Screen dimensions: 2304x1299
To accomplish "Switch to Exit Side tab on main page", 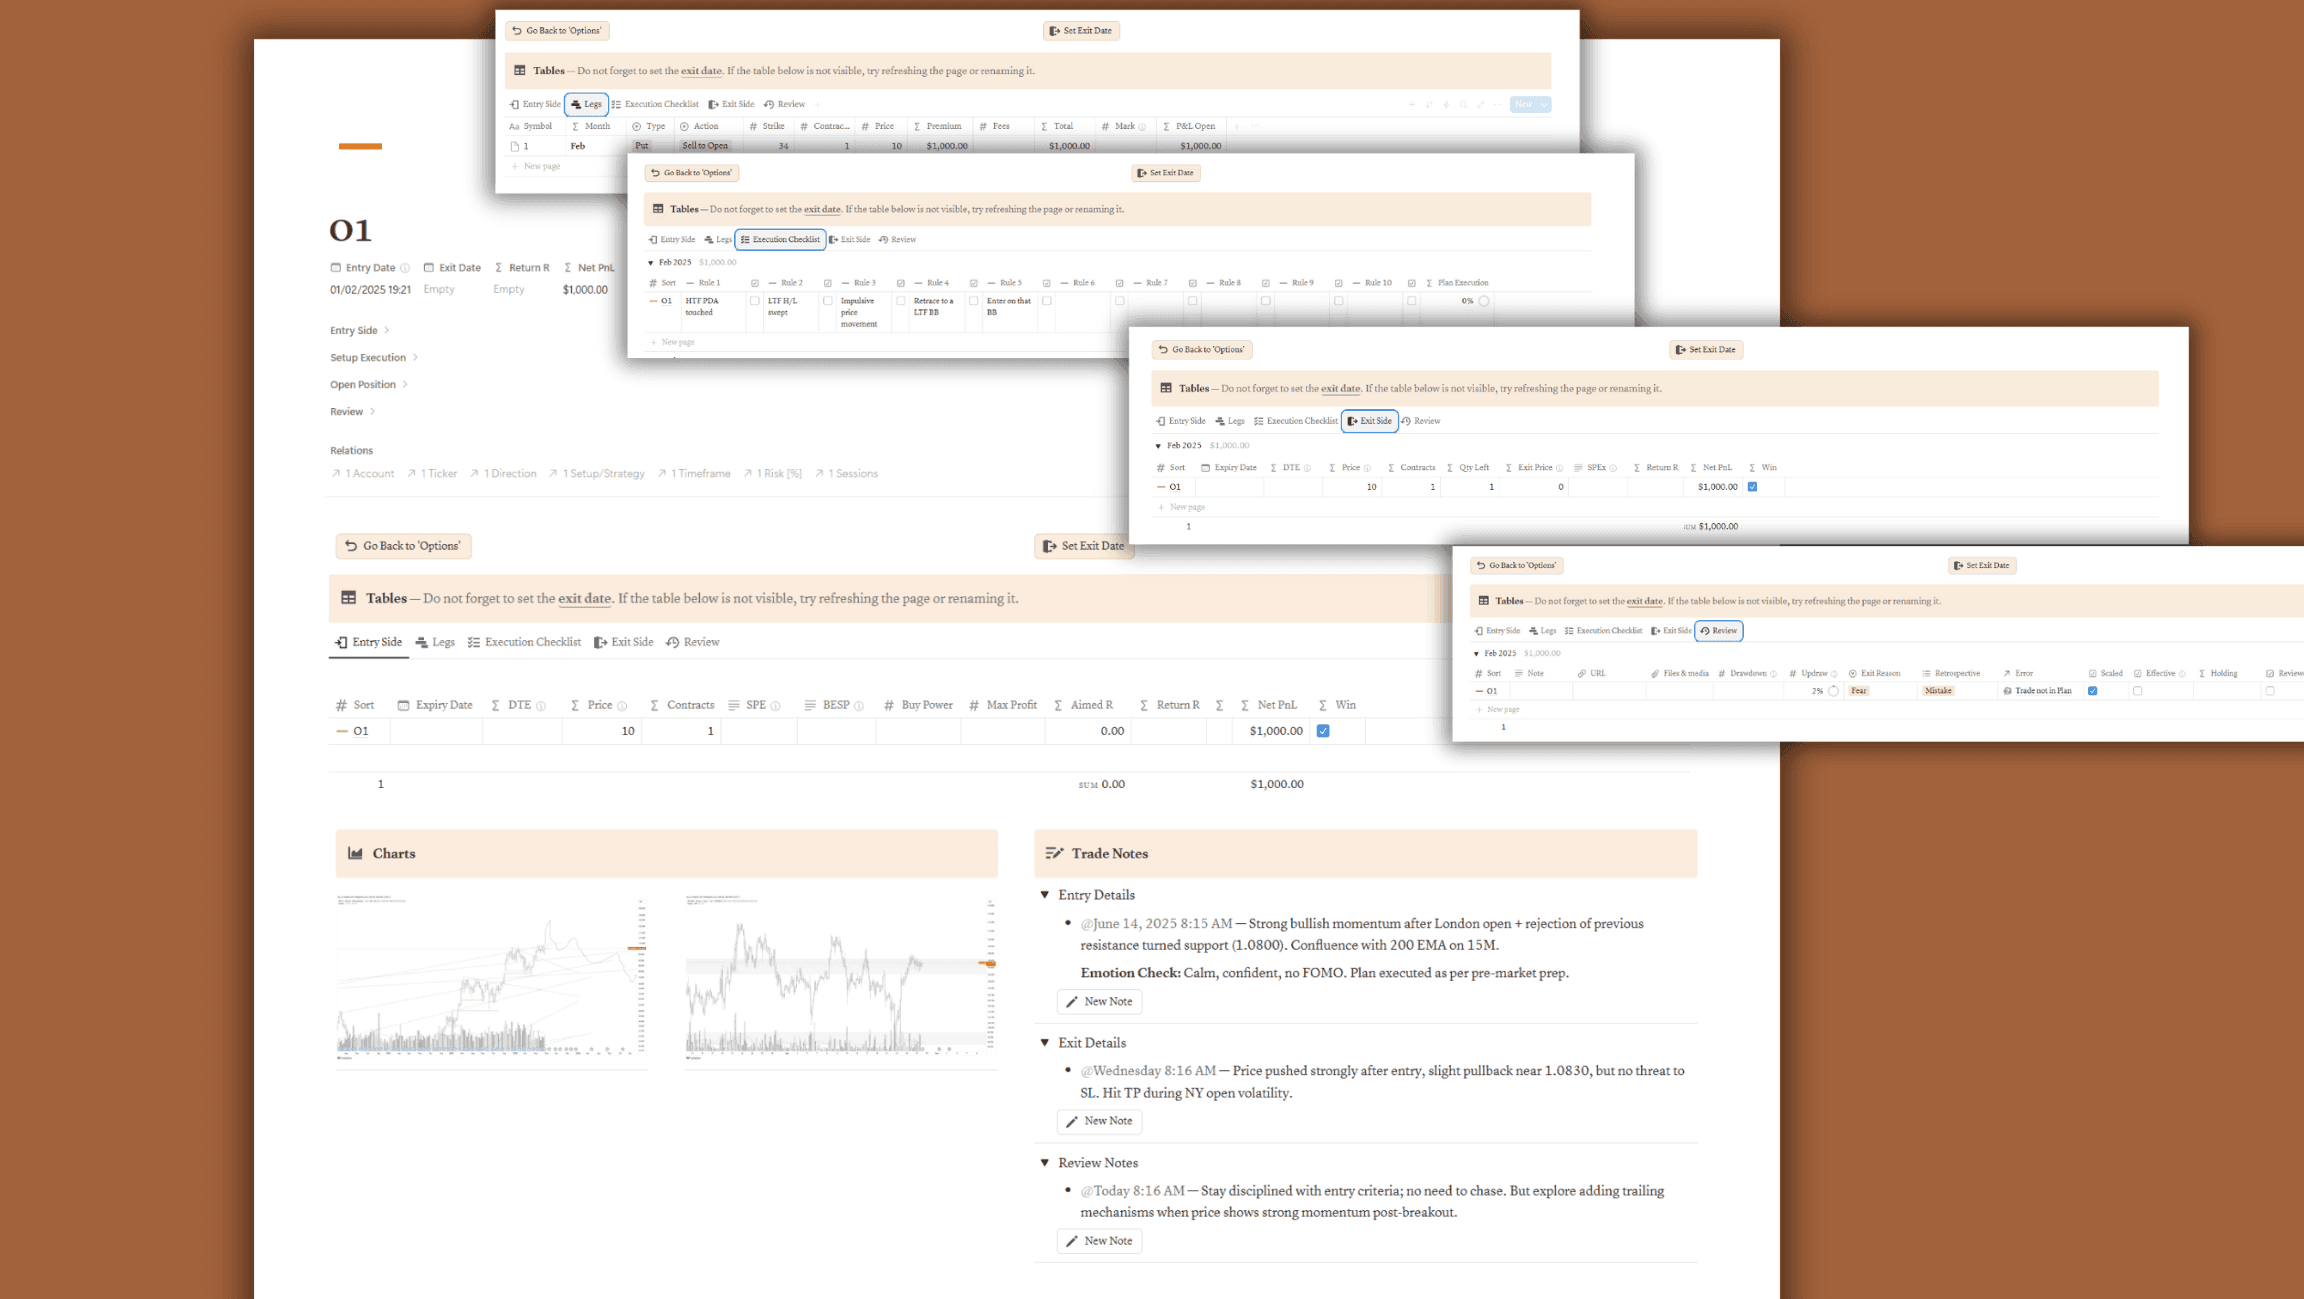I will tap(623, 642).
